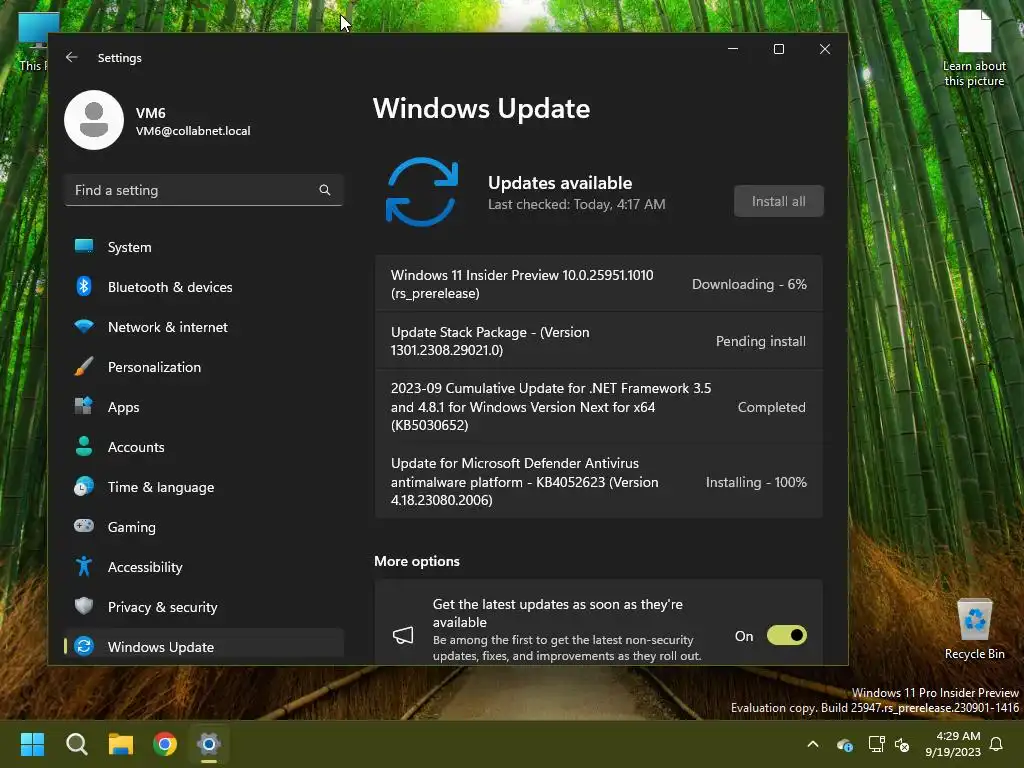Click Install all button
Viewport: 1024px width, 768px height.
click(x=778, y=201)
